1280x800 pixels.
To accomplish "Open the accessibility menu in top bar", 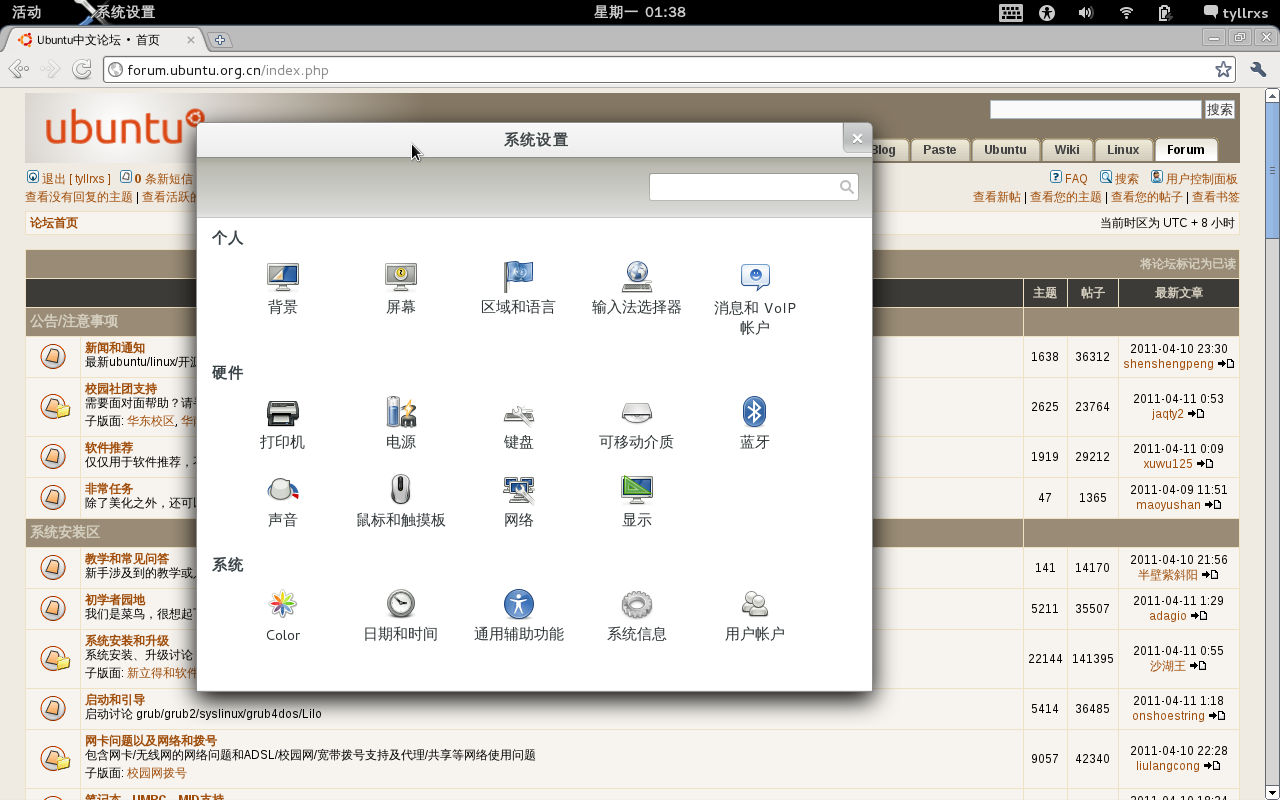I will [x=1047, y=12].
